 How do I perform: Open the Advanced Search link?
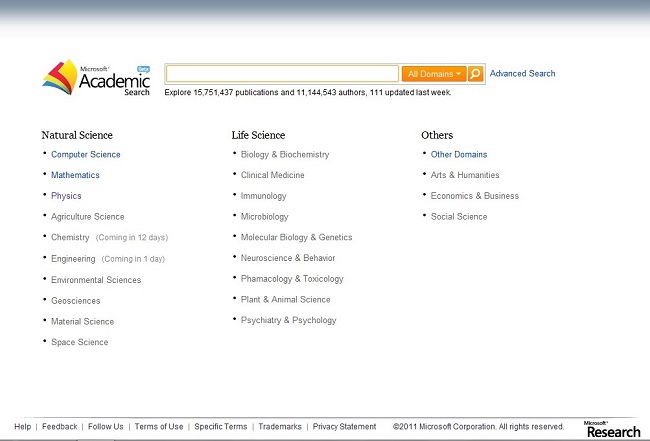522,73
